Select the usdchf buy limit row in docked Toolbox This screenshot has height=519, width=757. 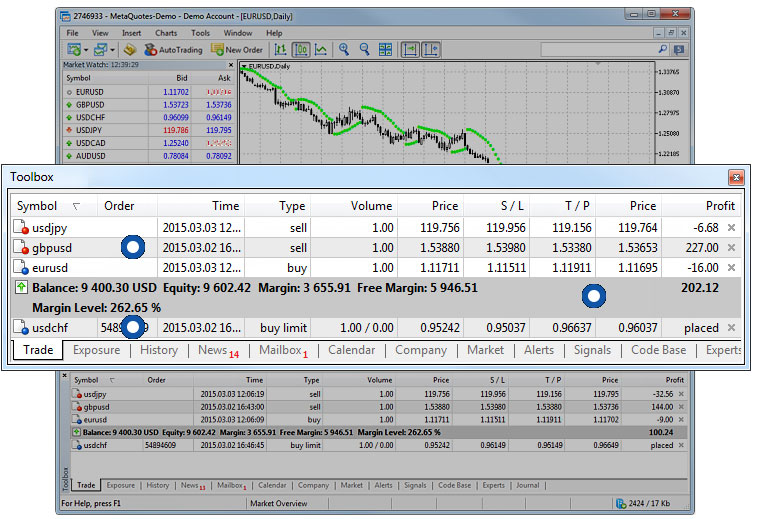click(379, 445)
